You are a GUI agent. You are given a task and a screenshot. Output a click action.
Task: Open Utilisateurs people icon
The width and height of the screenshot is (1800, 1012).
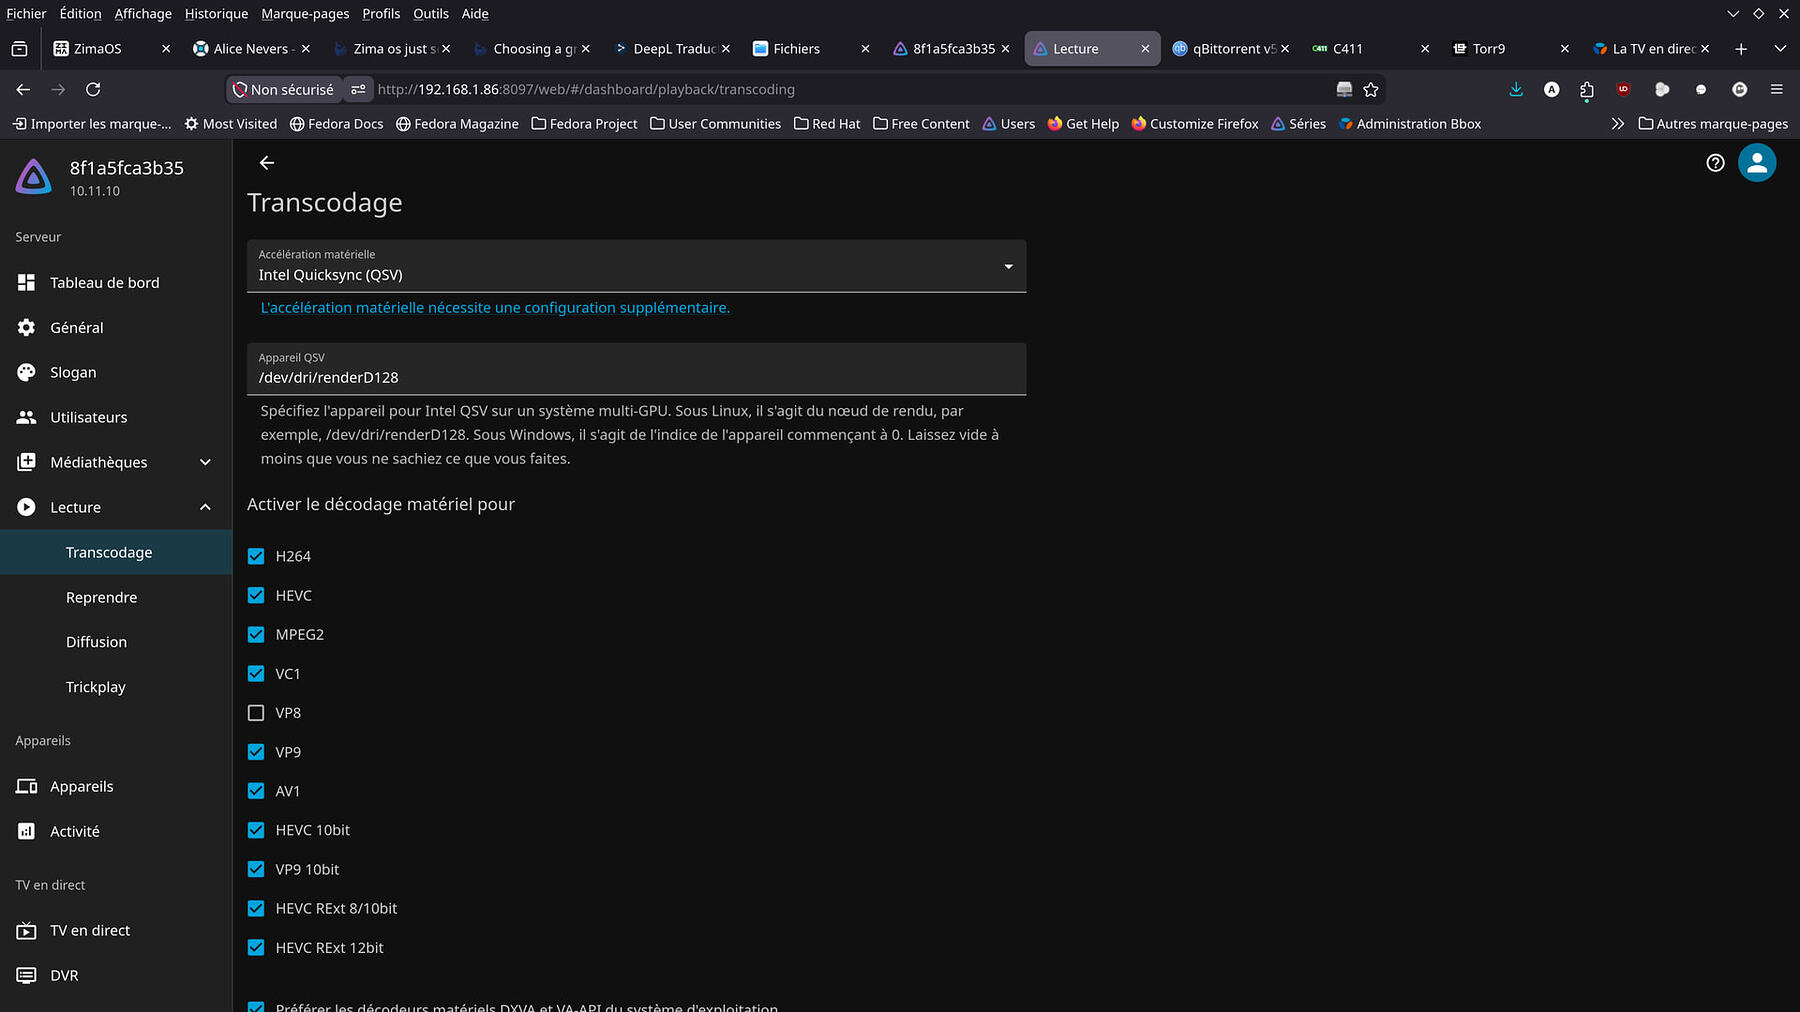(x=27, y=418)
